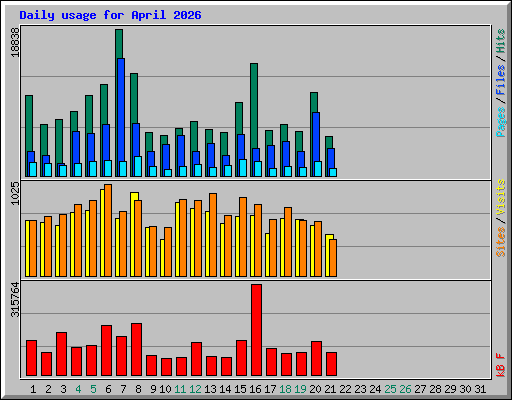Click the yellow visits bar for day 21
512x400 pixels.
(x=327, y=255)
